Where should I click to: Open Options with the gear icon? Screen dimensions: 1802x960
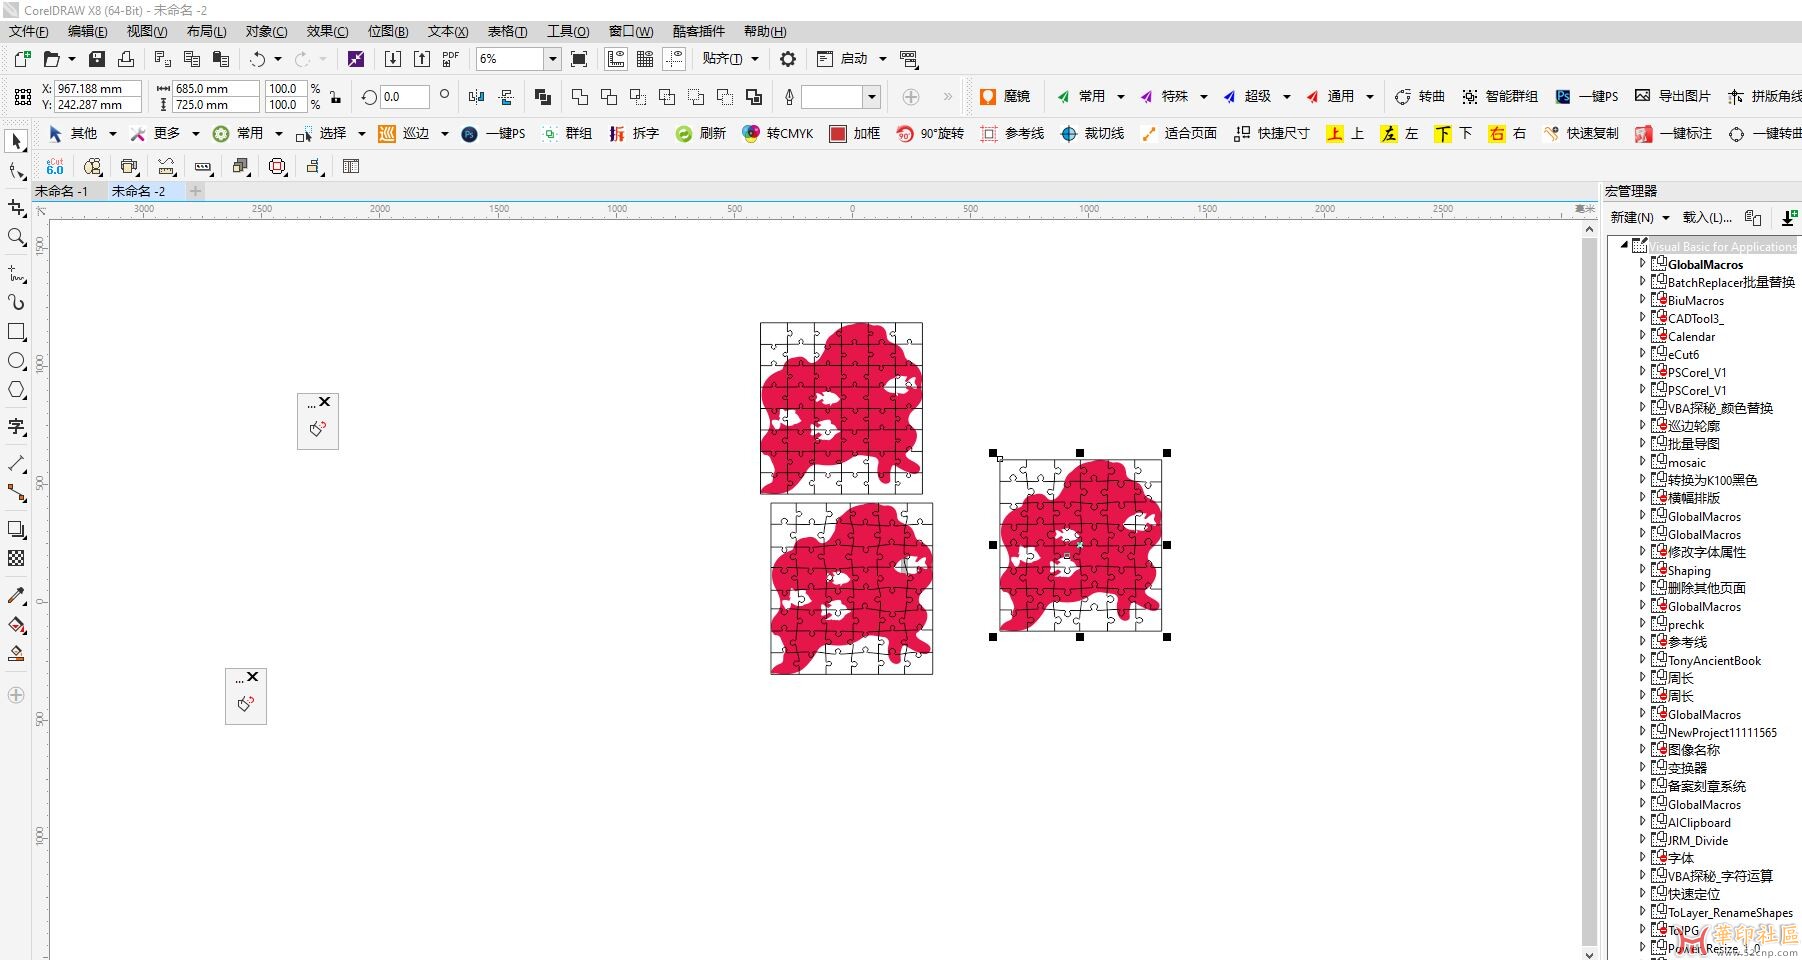[788, 59]
